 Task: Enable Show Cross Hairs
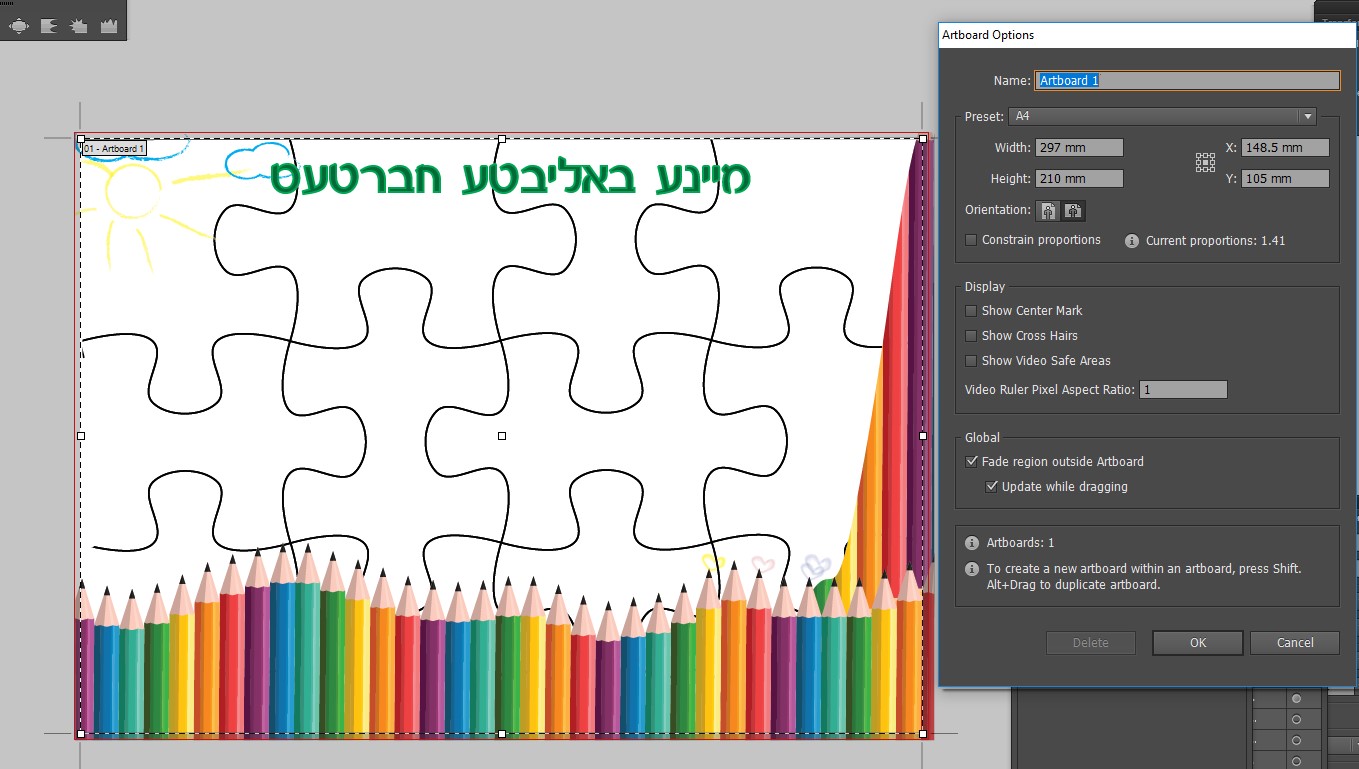[x=970, y=336]
